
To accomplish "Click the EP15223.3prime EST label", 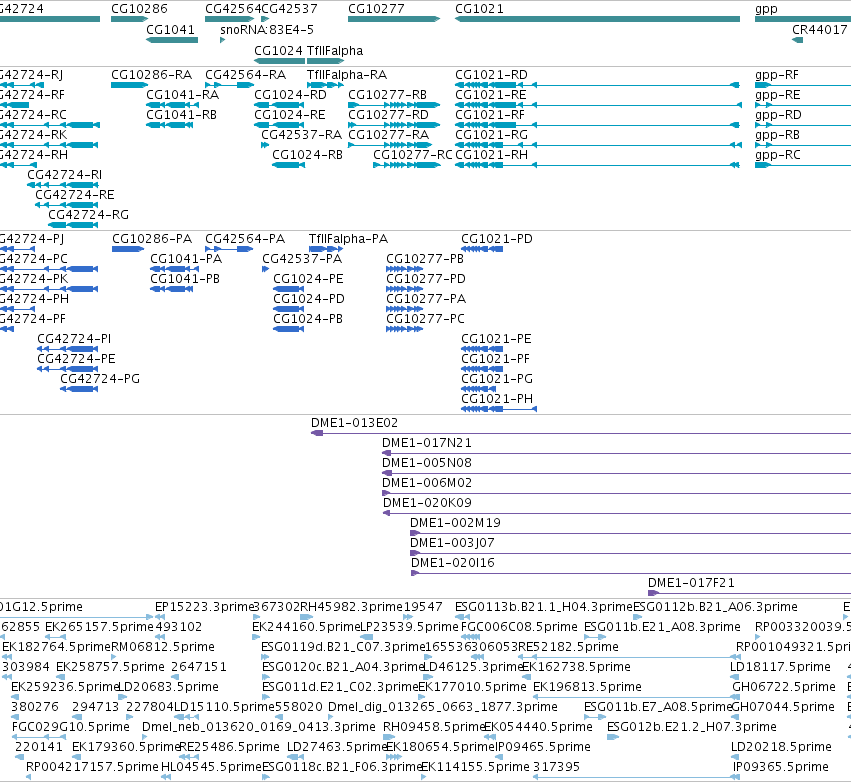I will coord(205,607).
